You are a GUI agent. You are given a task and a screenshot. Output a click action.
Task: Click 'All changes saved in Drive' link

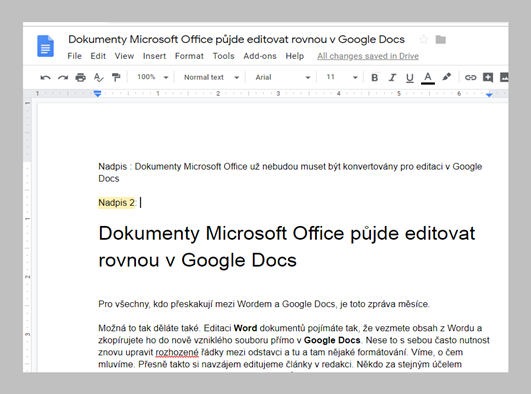(368, 56)
